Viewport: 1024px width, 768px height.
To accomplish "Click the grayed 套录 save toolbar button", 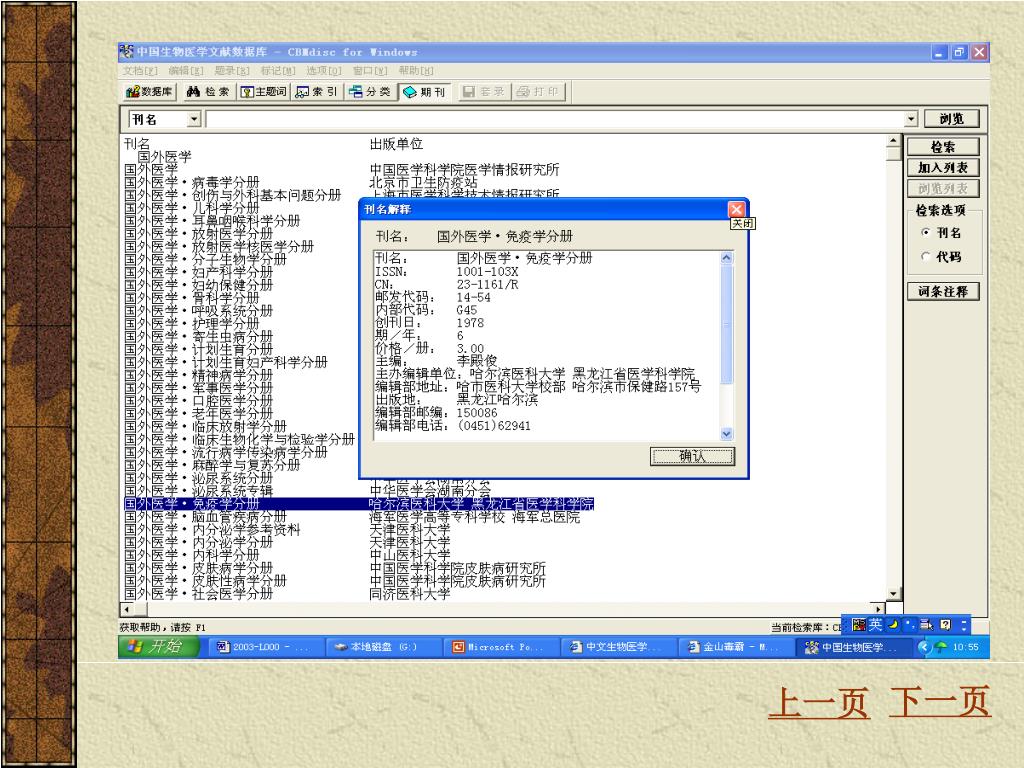I will [x=483, y=92].
